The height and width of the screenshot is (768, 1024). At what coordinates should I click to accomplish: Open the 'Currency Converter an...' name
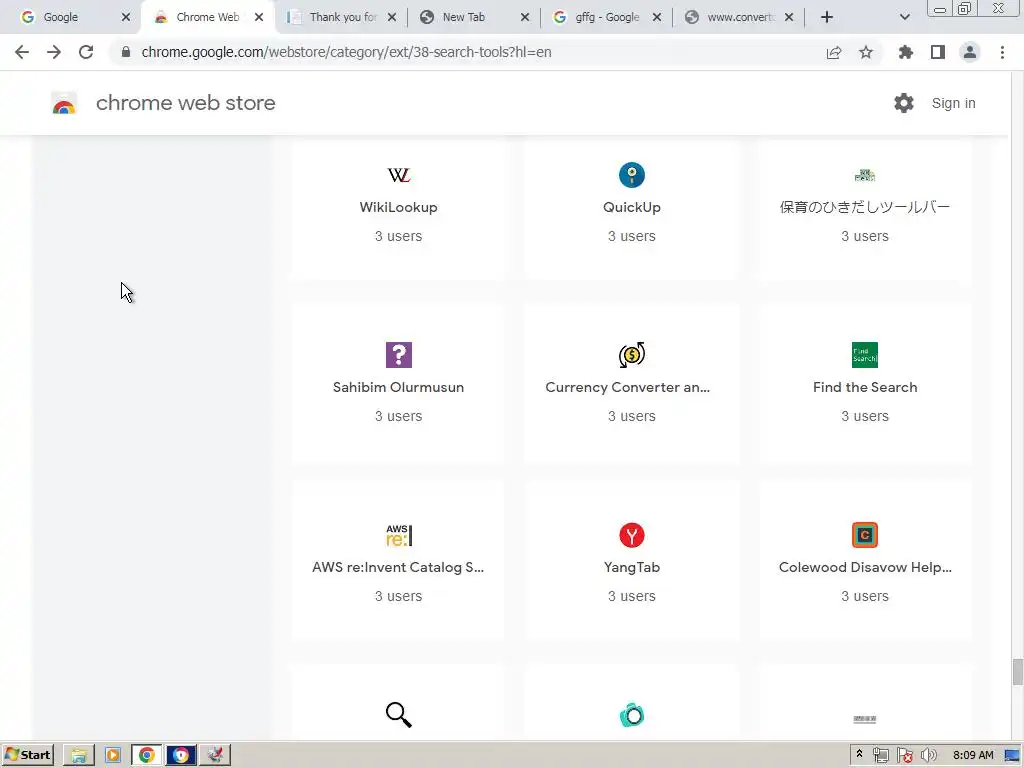pyautogui.click(x=628, y=387)
